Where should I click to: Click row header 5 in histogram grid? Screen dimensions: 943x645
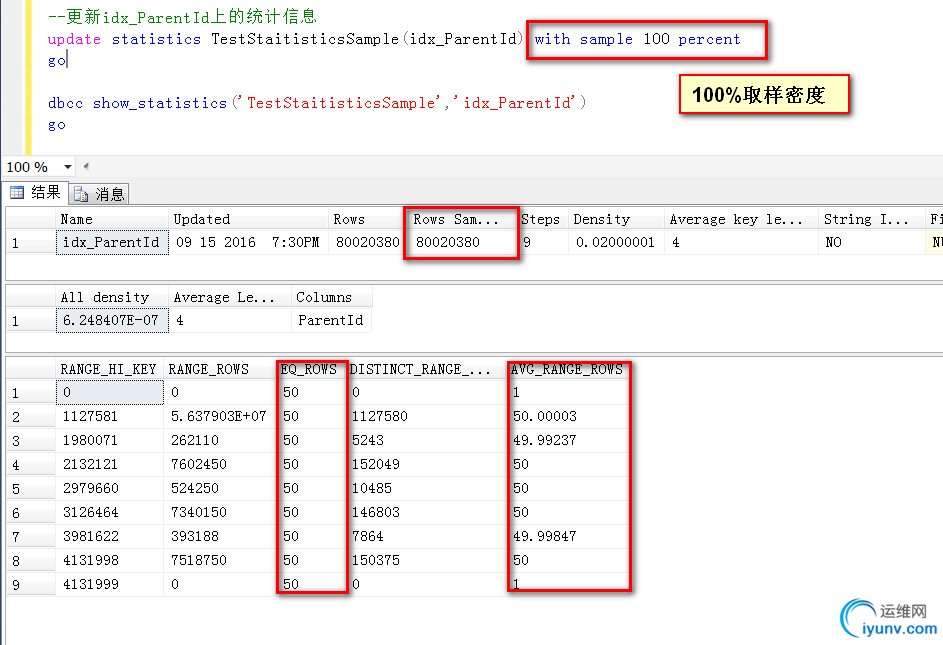pyautogui.click(x=31, y=489)
